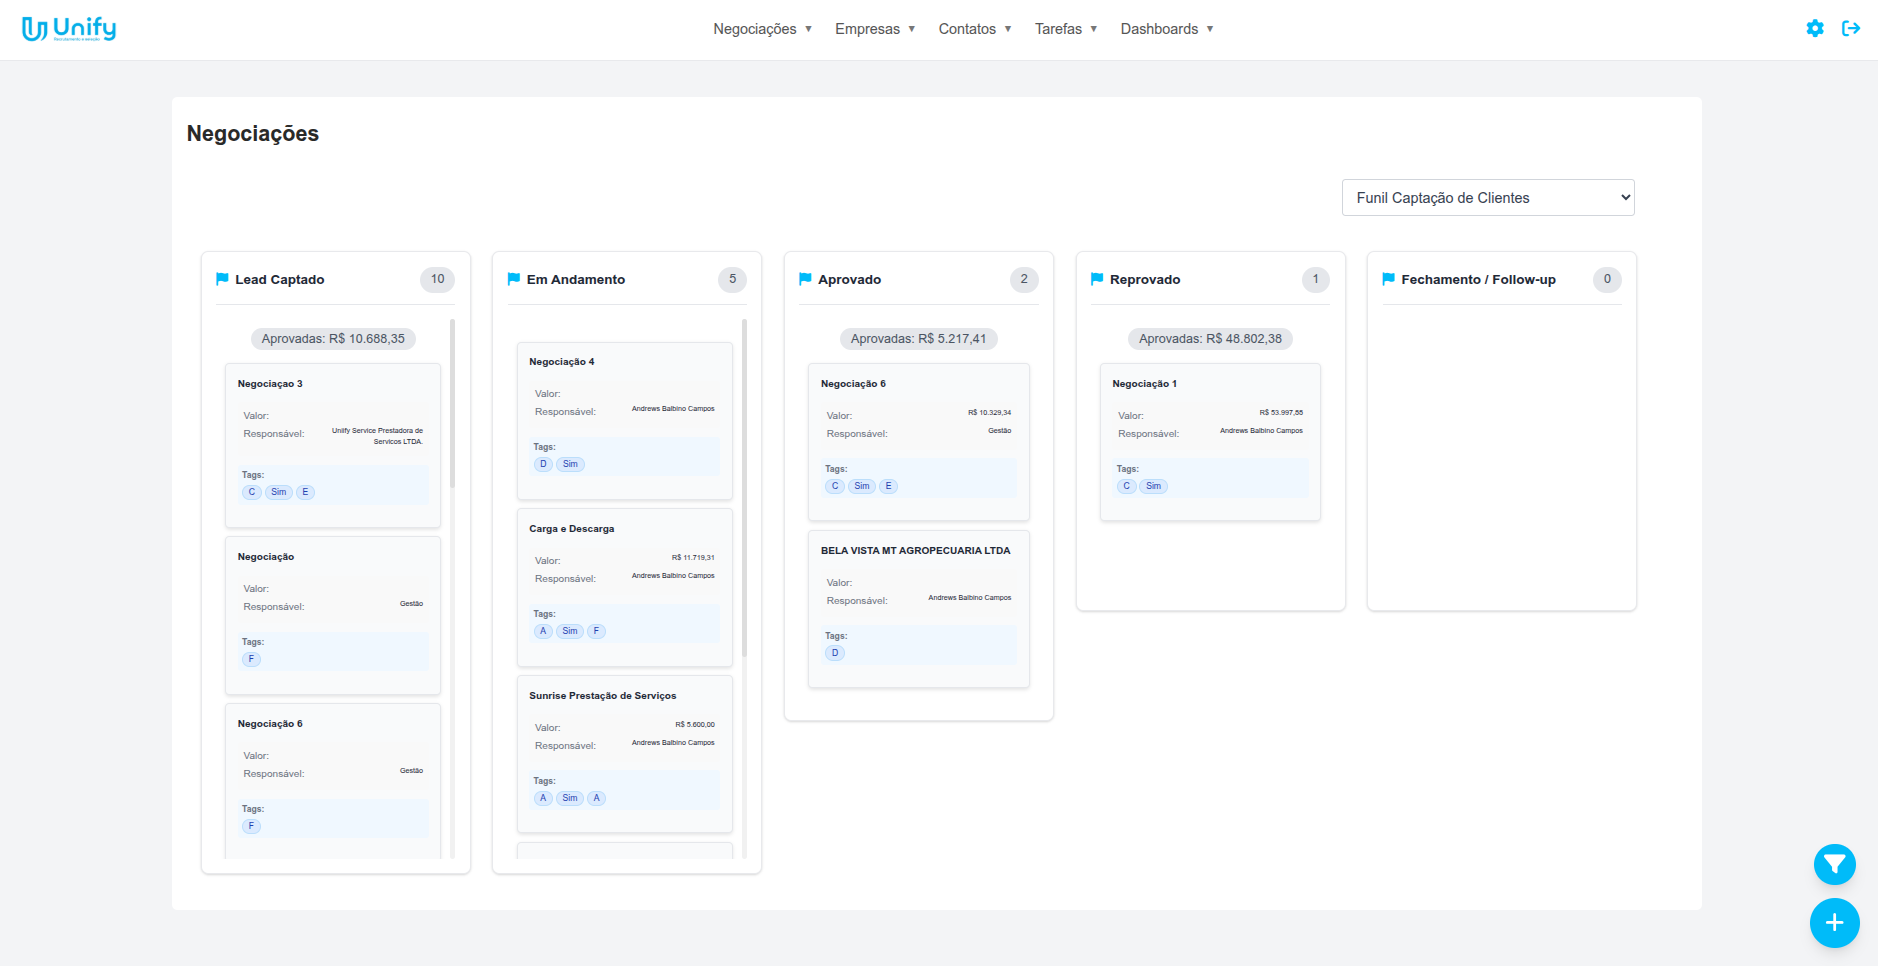The image size is (1878, 966).
Task: Click the Fechamento / Follow-up flag icon
Action: tap(1388, 279)
